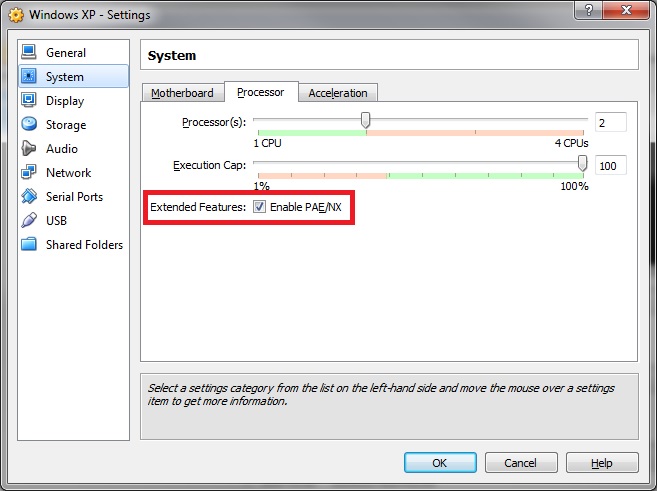Click the Processor(s) label
Image resolution: width=657 pixels, height=491 pixels.
pyautogui.click(x=214, y=122)
